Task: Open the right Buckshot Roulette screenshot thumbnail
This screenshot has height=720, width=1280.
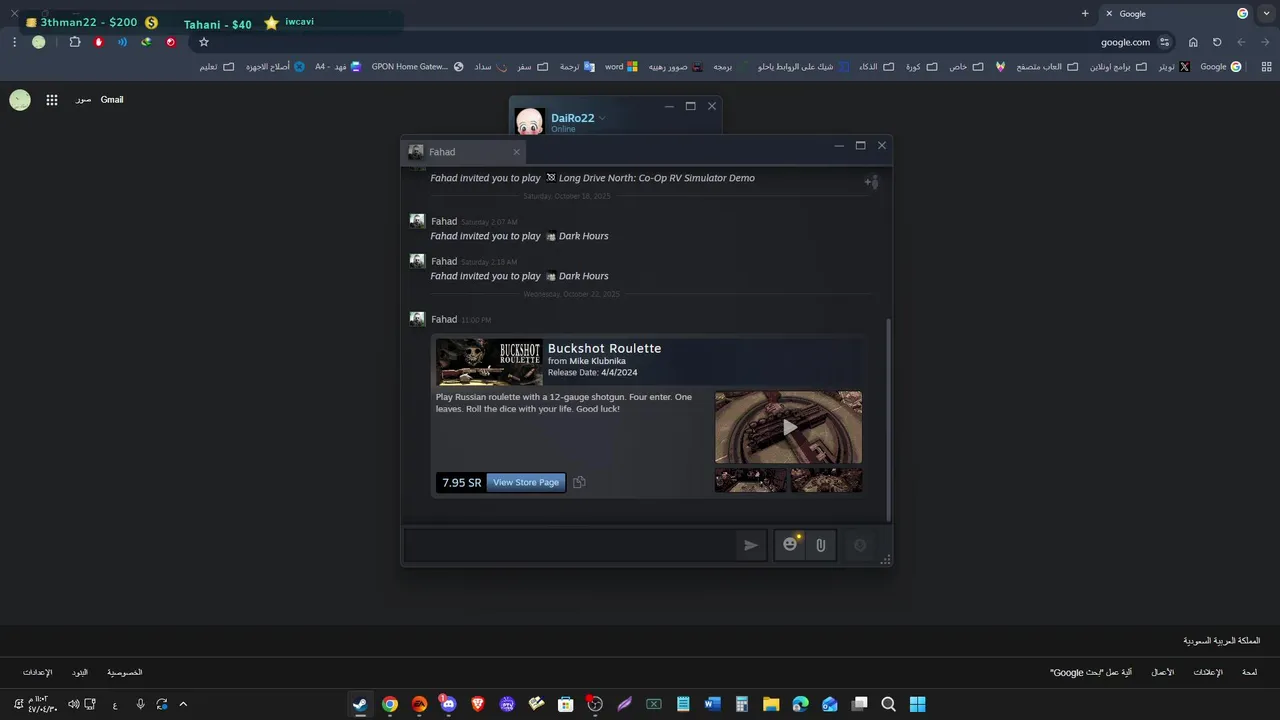Action: pos(826,480)
